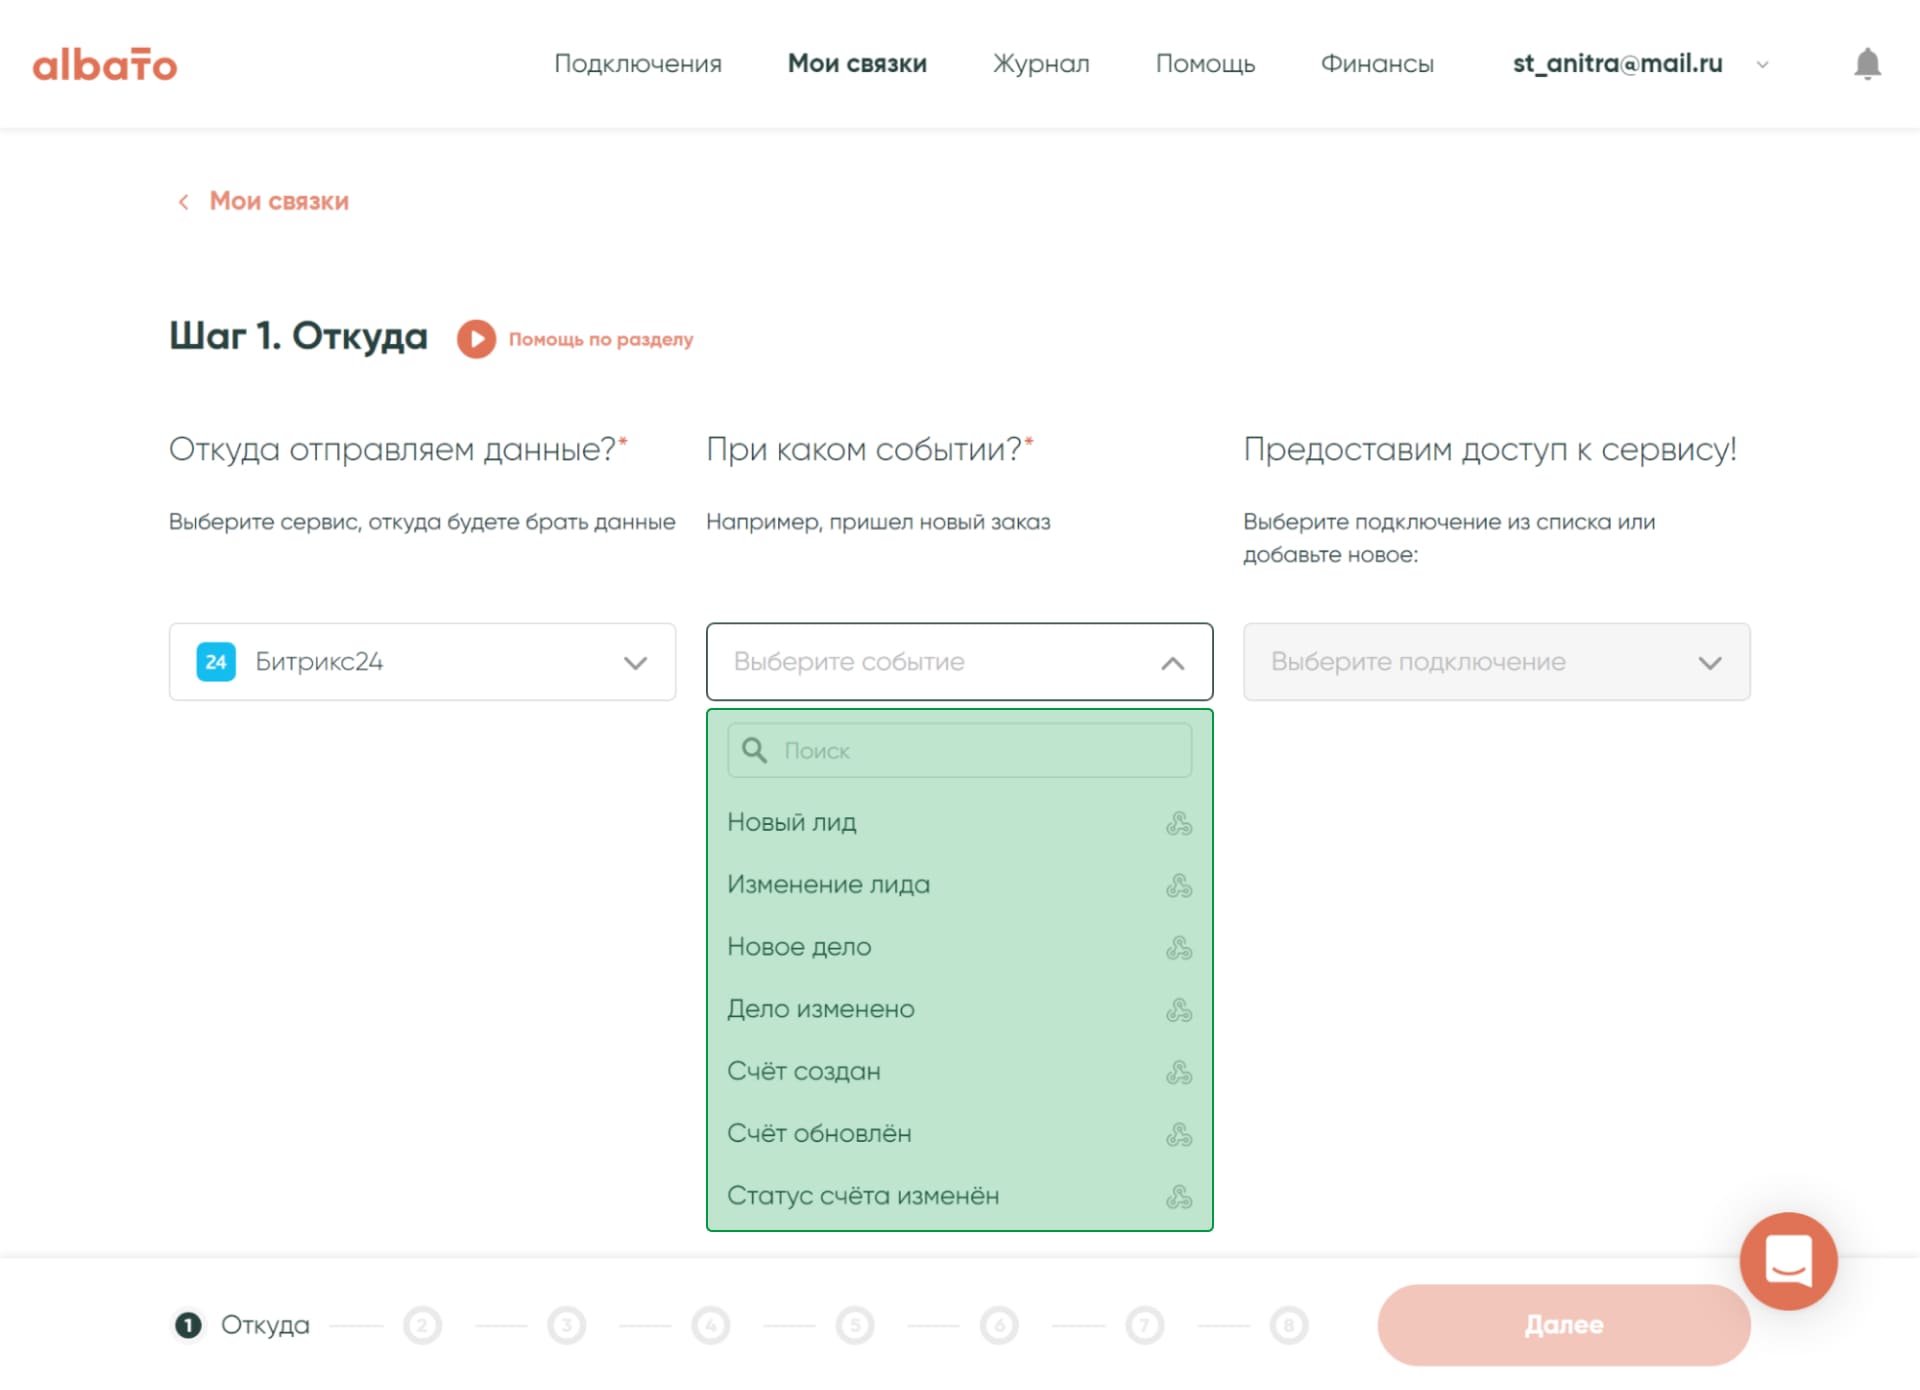The height and width of the screenshot is (1390, 1920).
Task: Click step 1 circle in progress bar
Action: click(188, 1325)
